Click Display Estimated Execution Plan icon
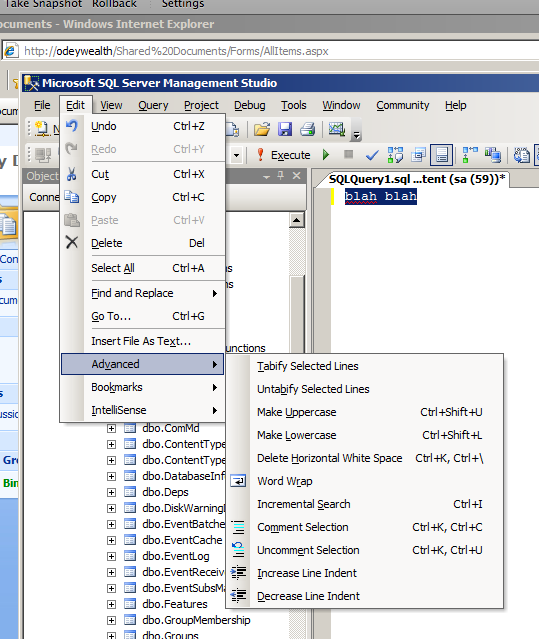 click(x=395, y=155)
